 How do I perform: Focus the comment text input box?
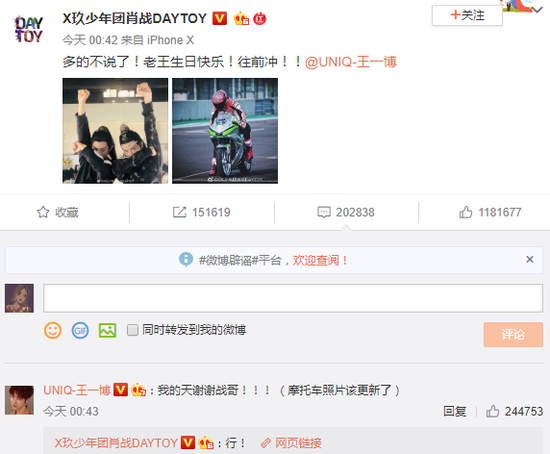point(293,298)
